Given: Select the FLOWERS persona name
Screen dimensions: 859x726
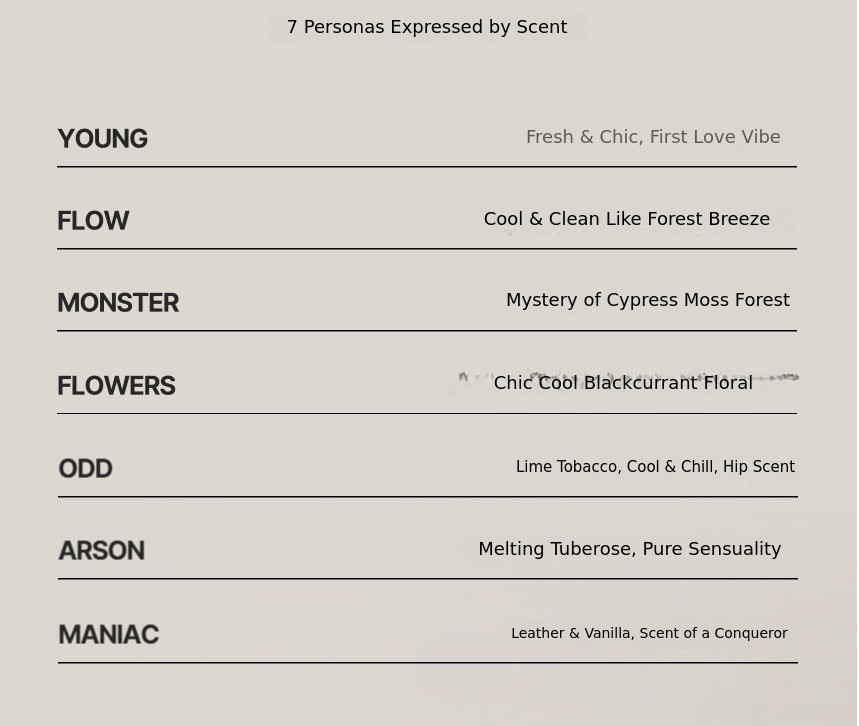Looking at the screenshot, I should (116, 386).
